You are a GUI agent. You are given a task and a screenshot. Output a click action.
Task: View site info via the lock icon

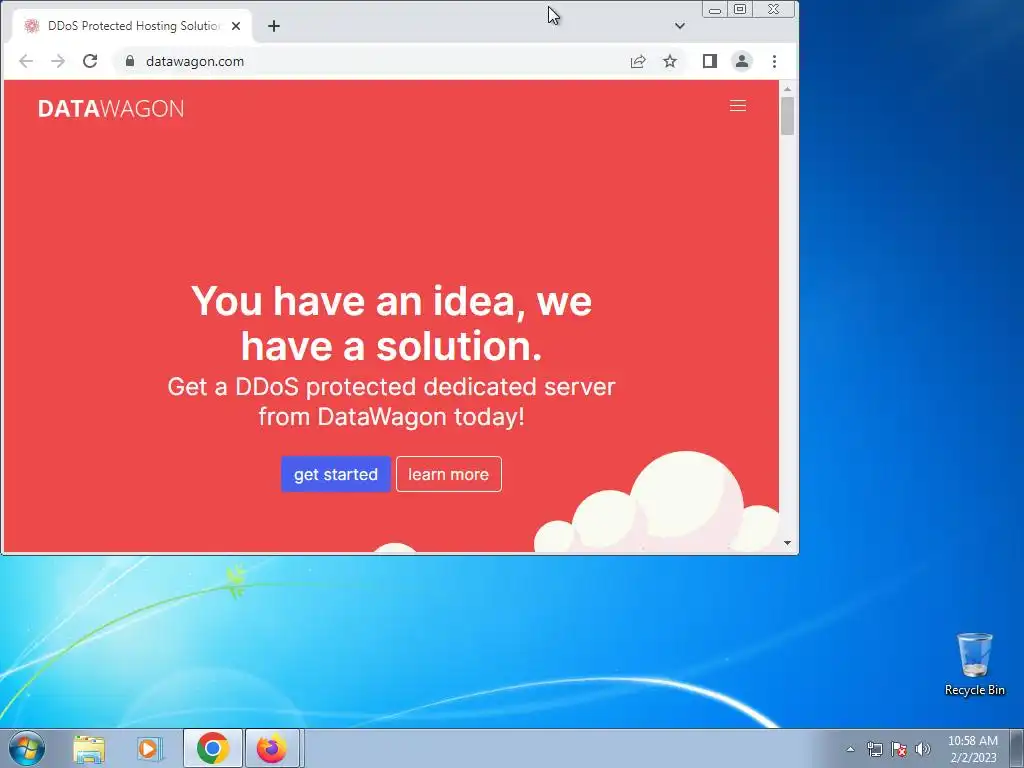130,61
